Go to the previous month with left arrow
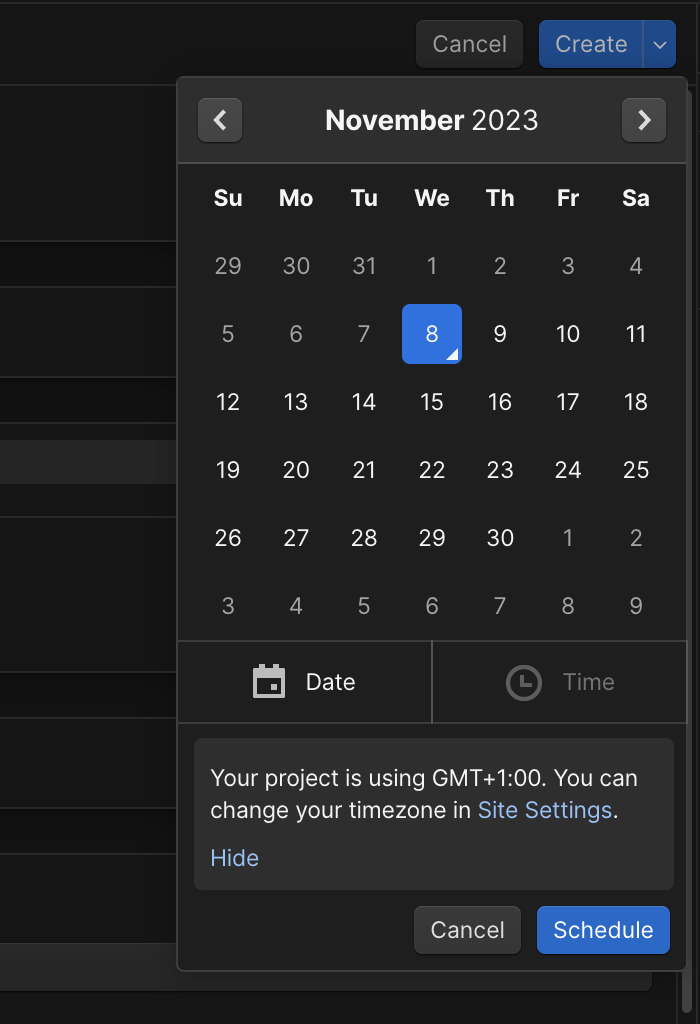This screenshot has height=1024, width=700. click(x=219, y=120)
